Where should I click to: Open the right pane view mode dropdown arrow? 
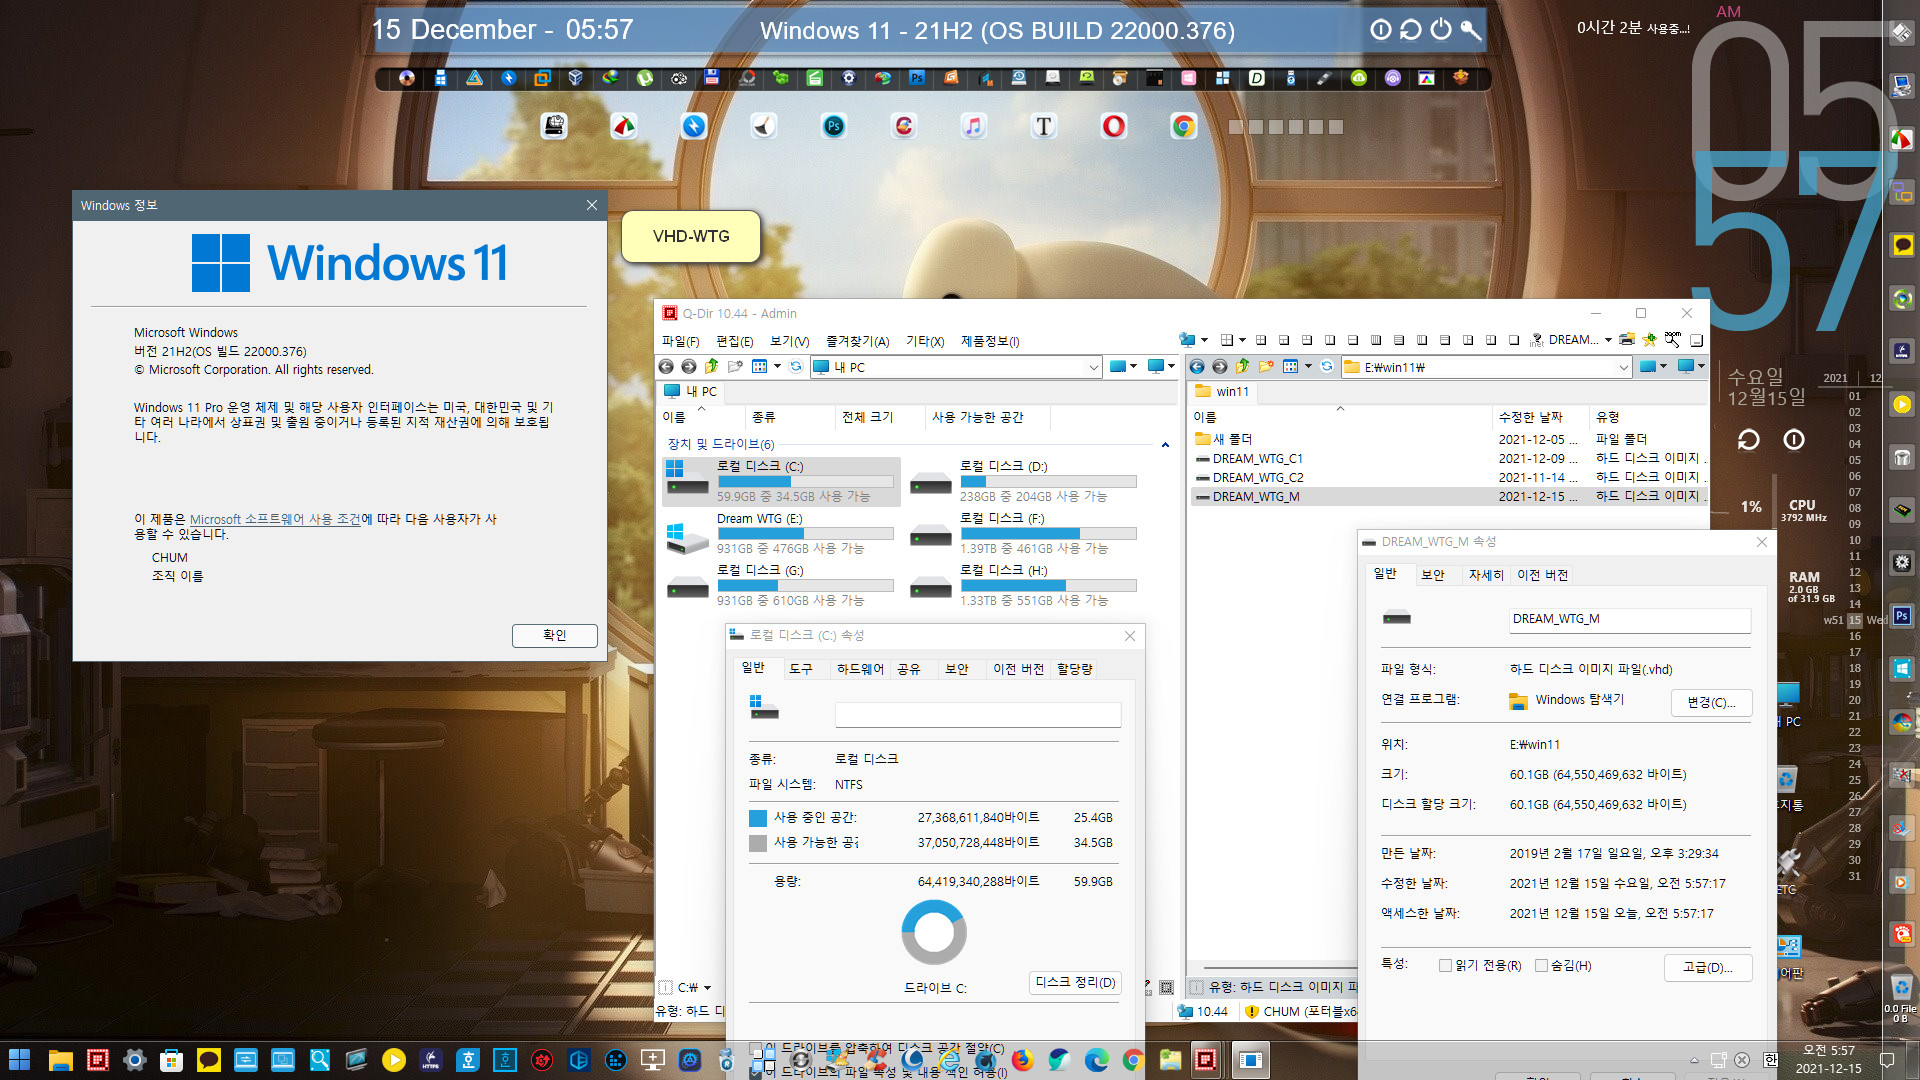(1309, 367)
